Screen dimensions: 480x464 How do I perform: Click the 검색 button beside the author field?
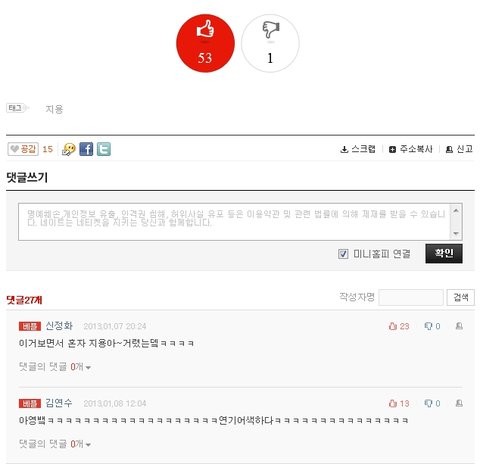[461, 297]
